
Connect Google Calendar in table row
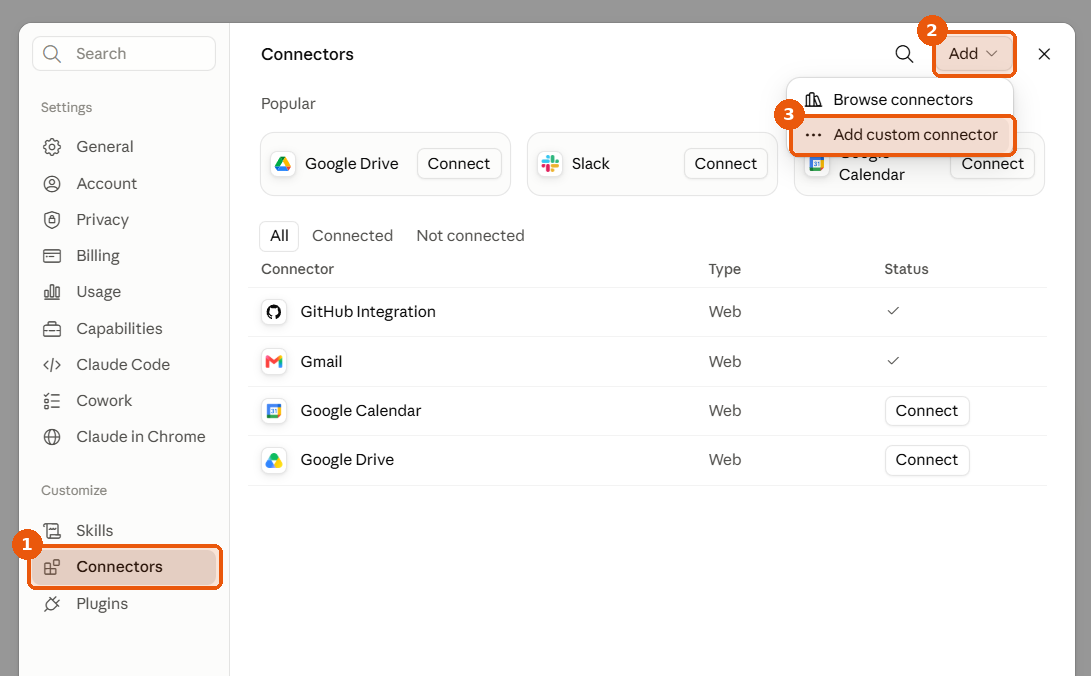point(927,411)
